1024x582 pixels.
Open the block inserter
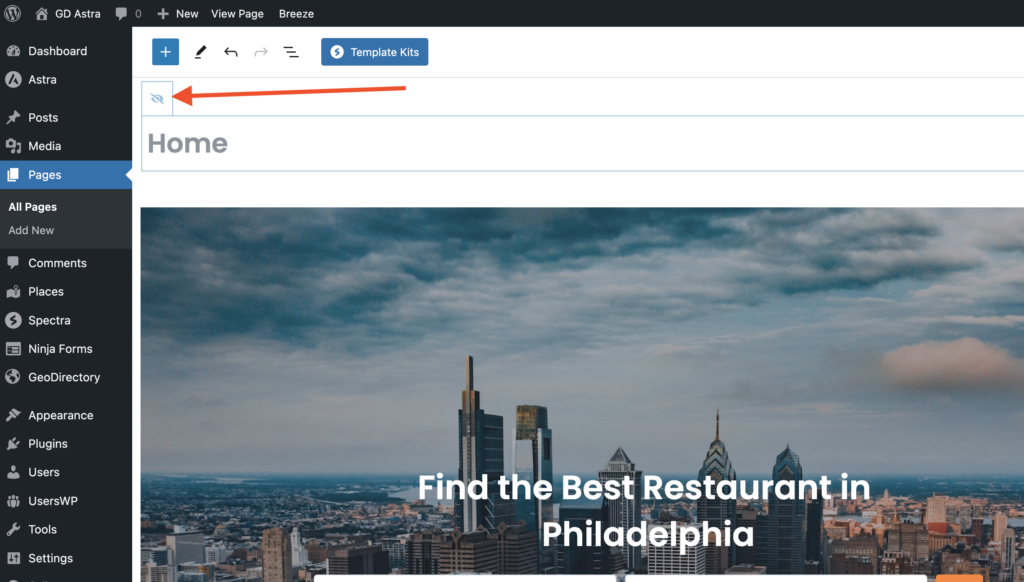tap(165, 51)
